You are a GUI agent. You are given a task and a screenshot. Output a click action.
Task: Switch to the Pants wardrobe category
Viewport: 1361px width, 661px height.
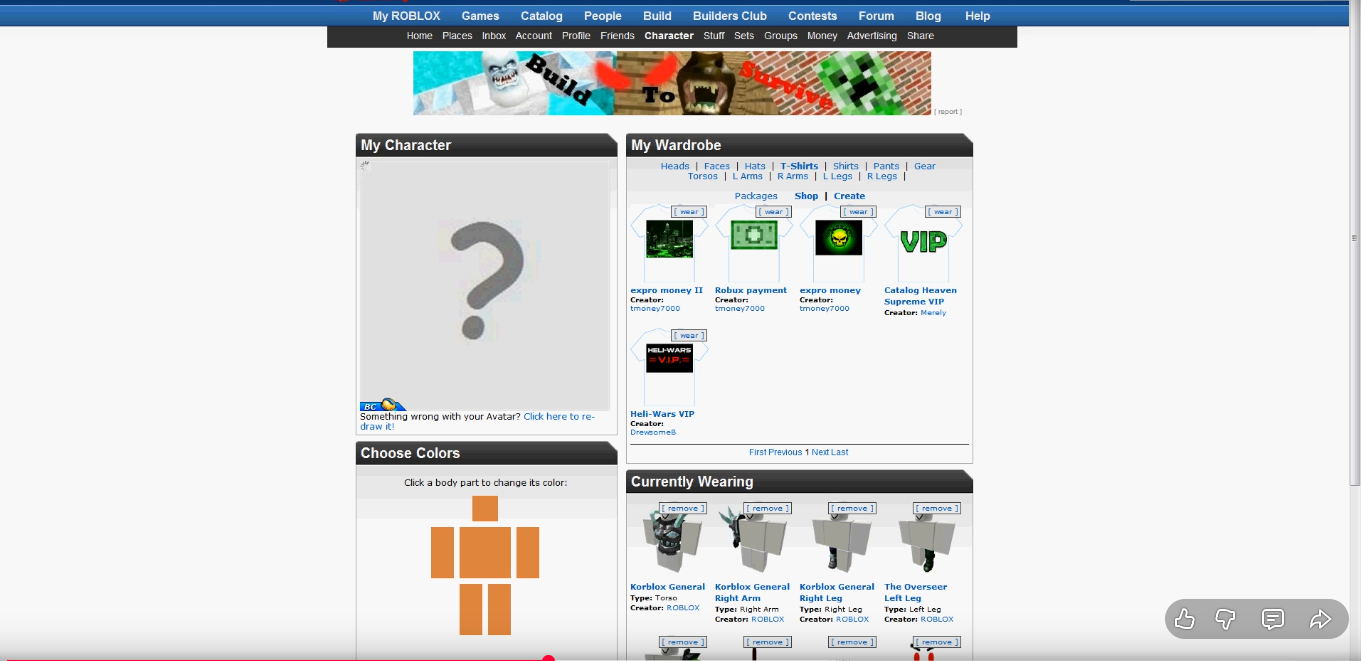pos(886,166)
